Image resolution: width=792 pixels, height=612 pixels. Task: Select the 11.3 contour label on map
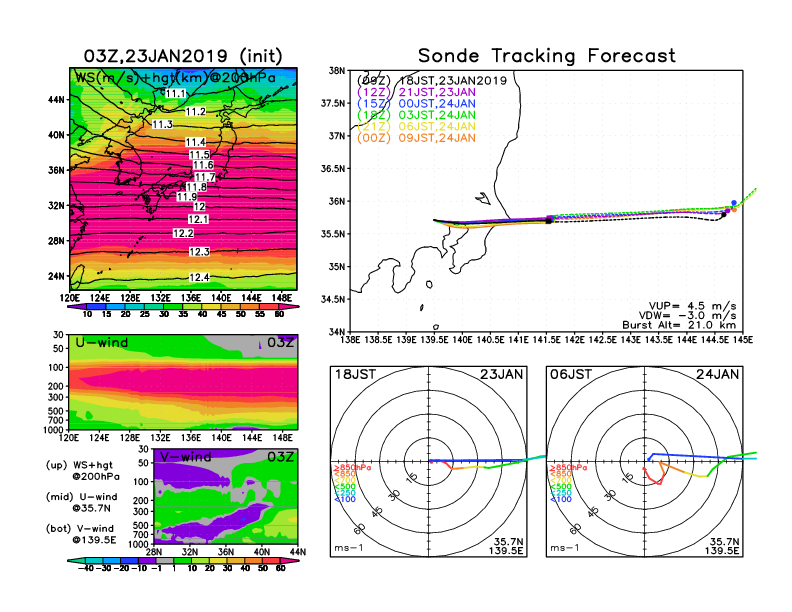tap(163, 124)
